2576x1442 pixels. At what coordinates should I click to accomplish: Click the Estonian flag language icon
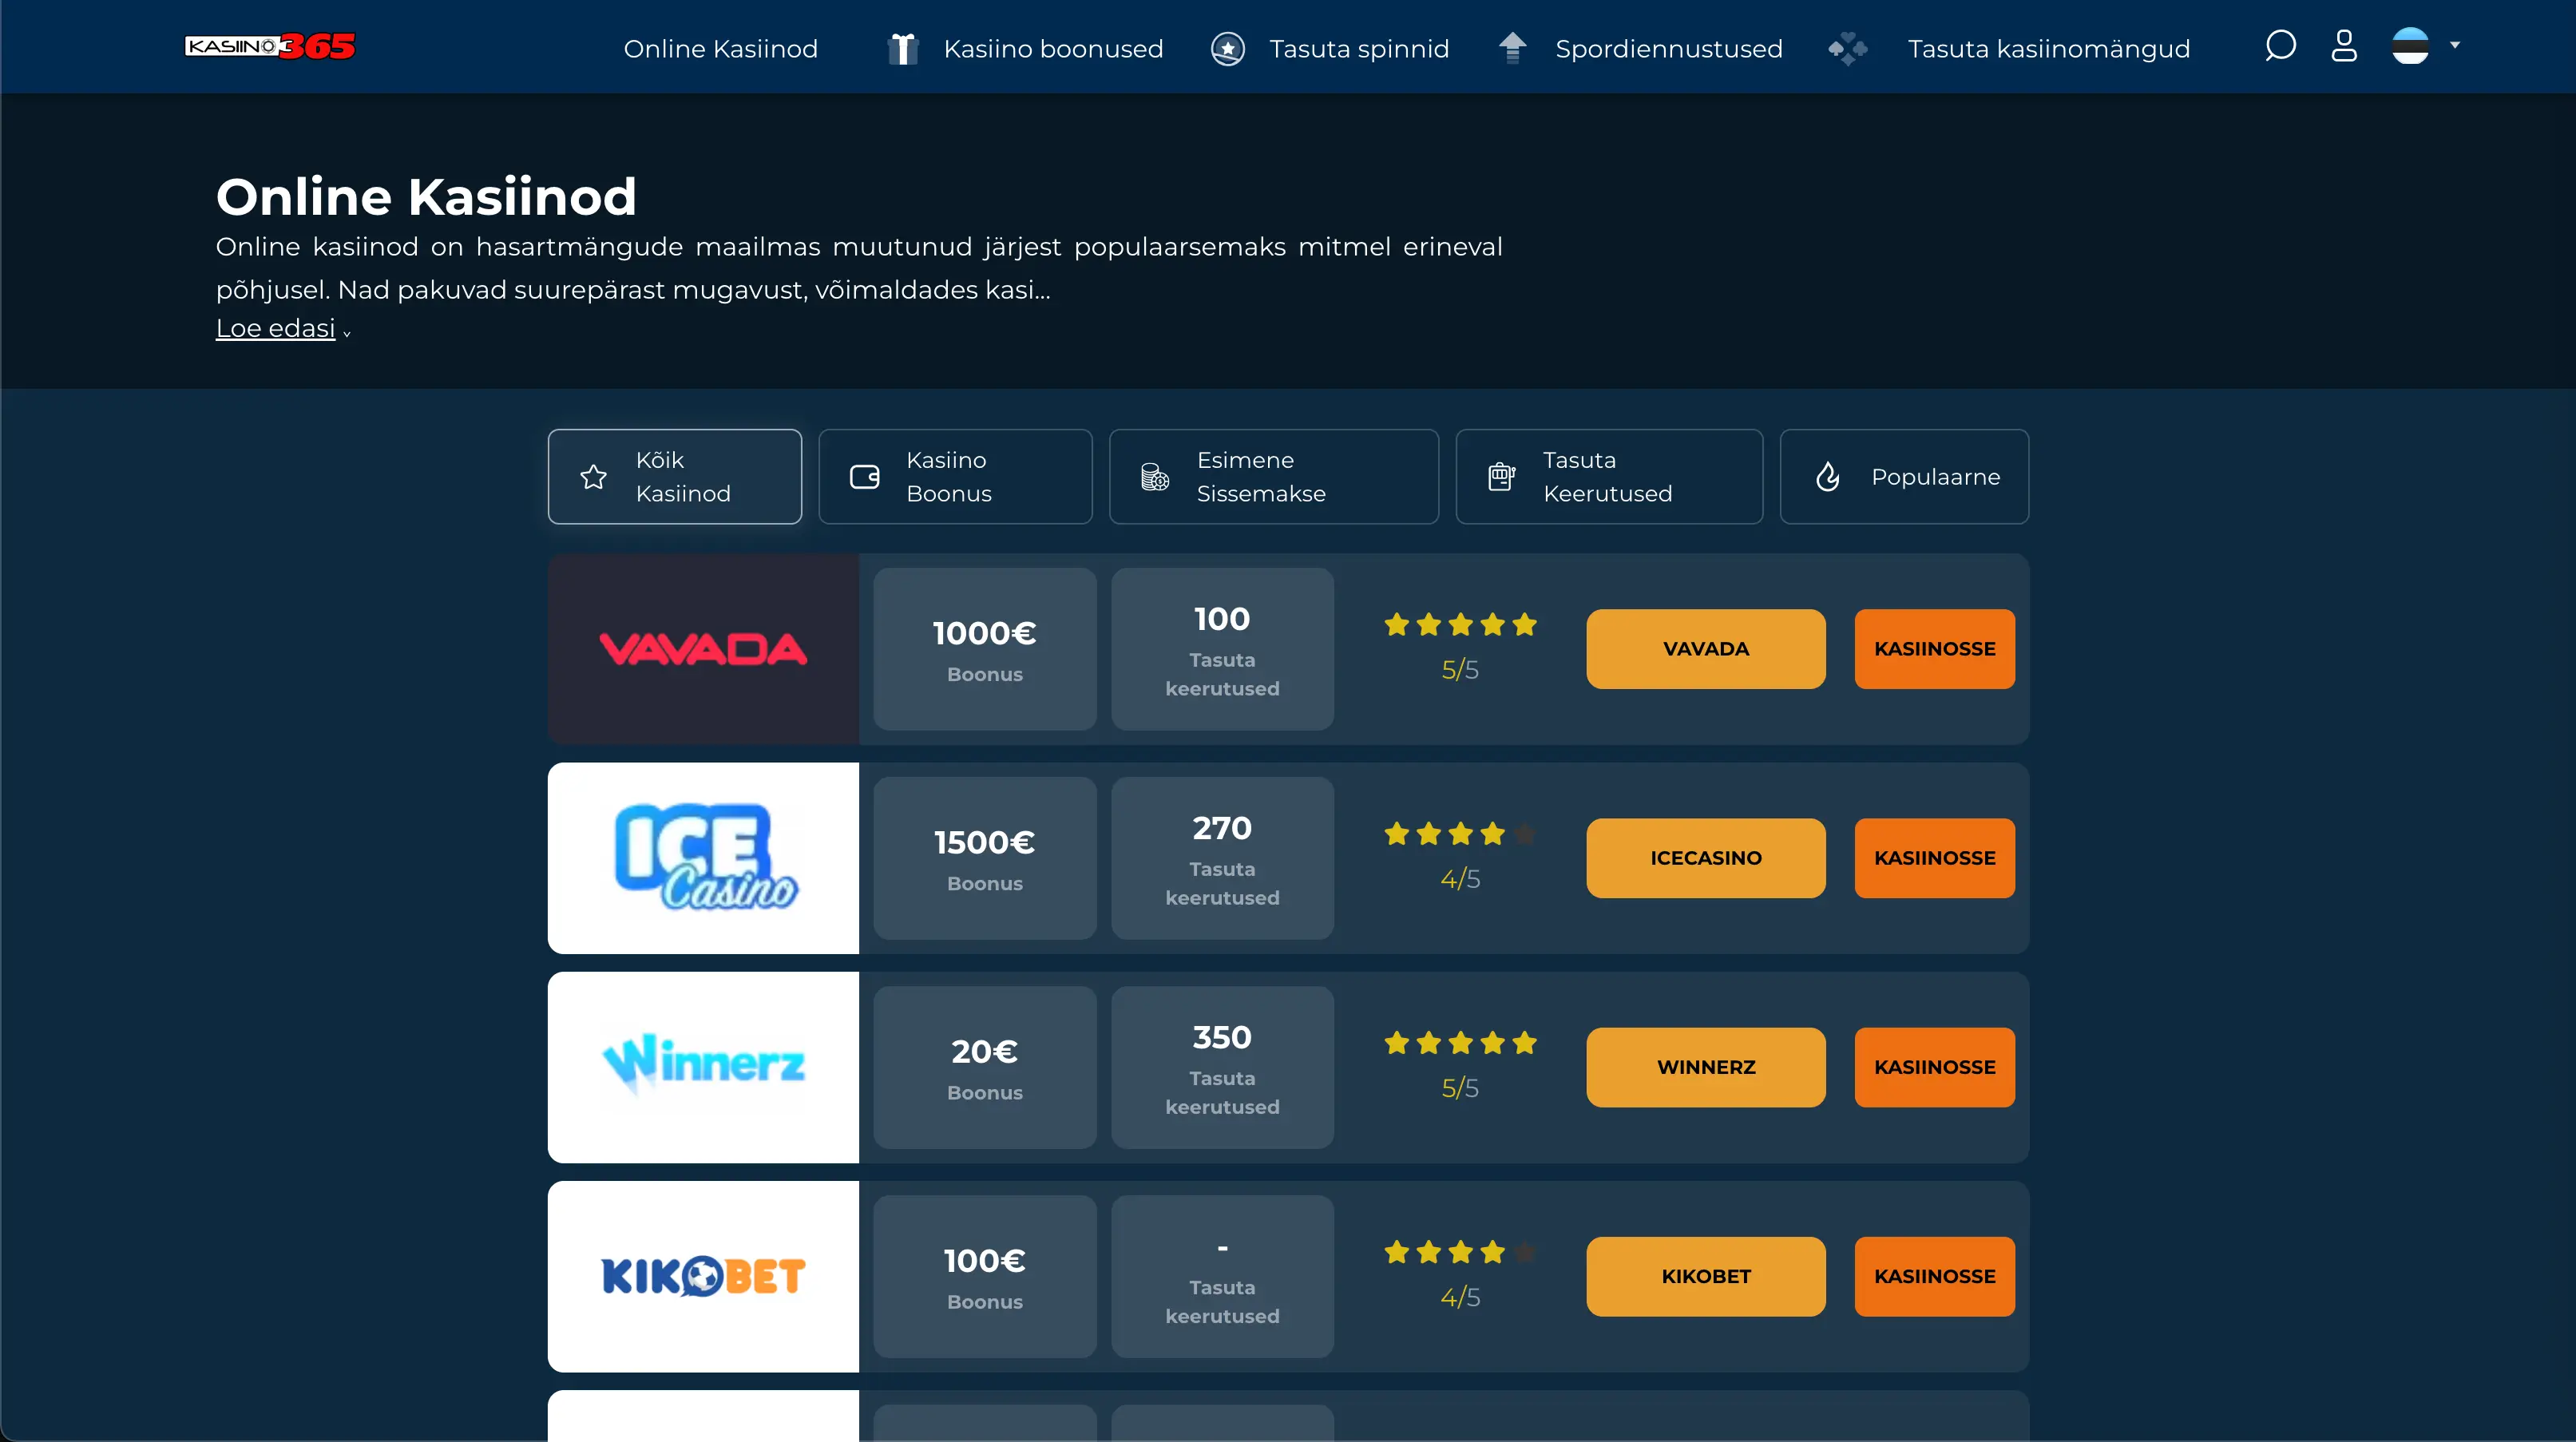tap(2410, 46)
